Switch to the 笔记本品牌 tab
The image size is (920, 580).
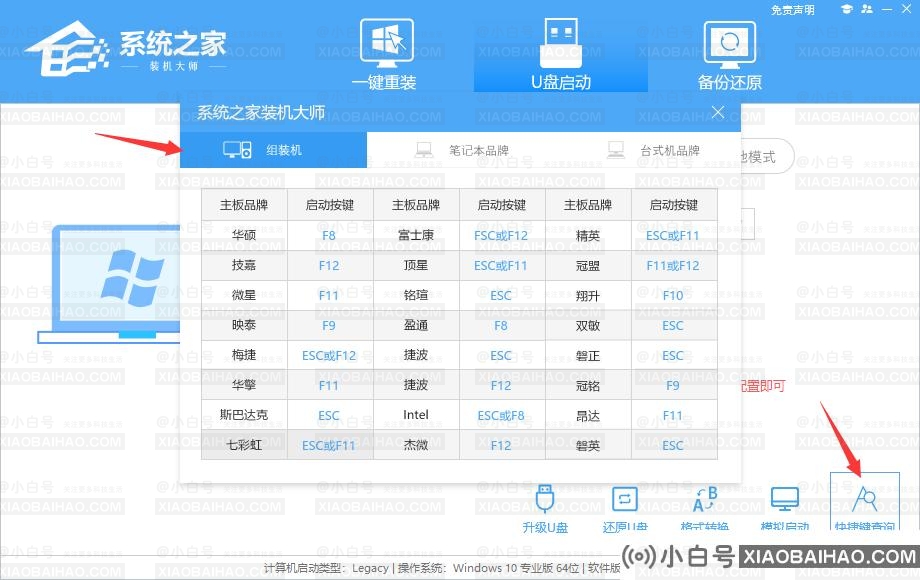tap(462, 150)
